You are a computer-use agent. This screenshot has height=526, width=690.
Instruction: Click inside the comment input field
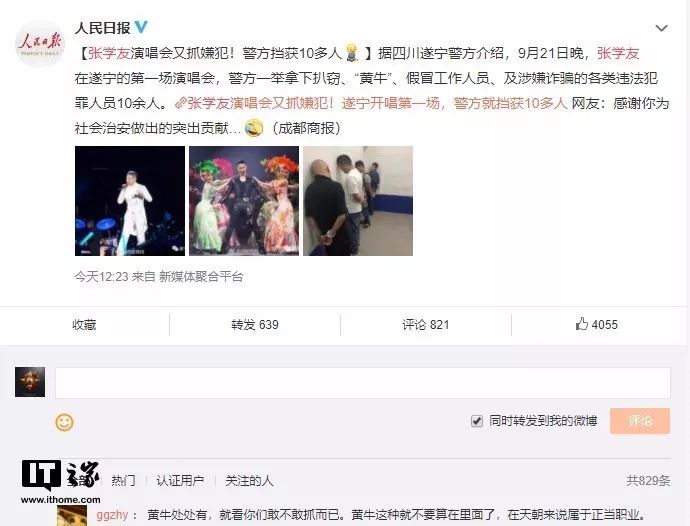coord(363,383)
